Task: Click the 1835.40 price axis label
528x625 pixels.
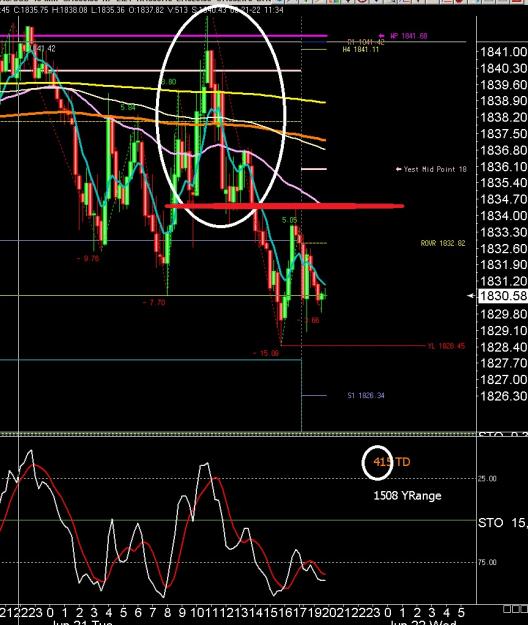Action: (x=504, y=183)
